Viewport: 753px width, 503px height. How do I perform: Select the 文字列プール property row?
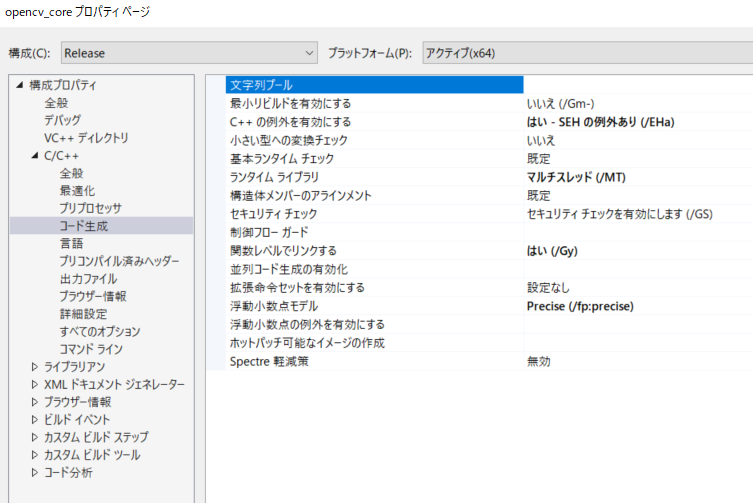pyautogui.click(x=375, y=85)
